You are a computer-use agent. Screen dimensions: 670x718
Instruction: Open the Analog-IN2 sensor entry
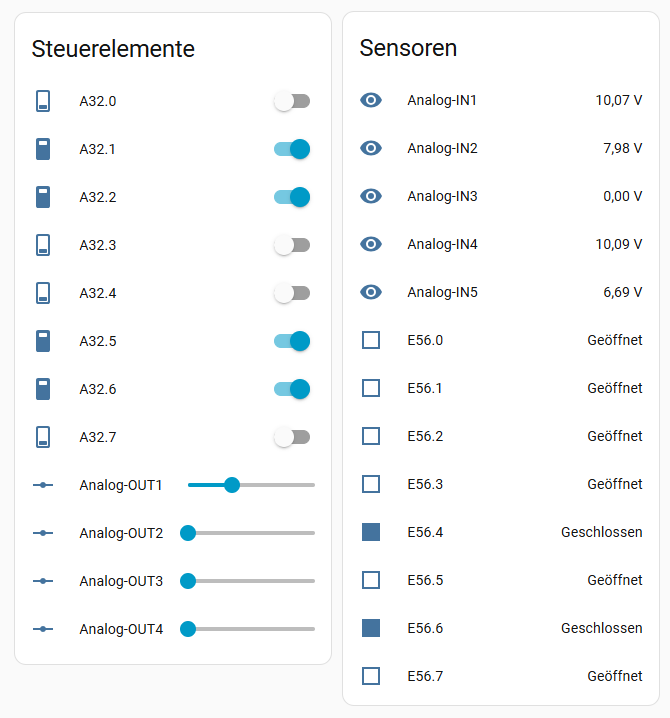click(x=442, y=148)
